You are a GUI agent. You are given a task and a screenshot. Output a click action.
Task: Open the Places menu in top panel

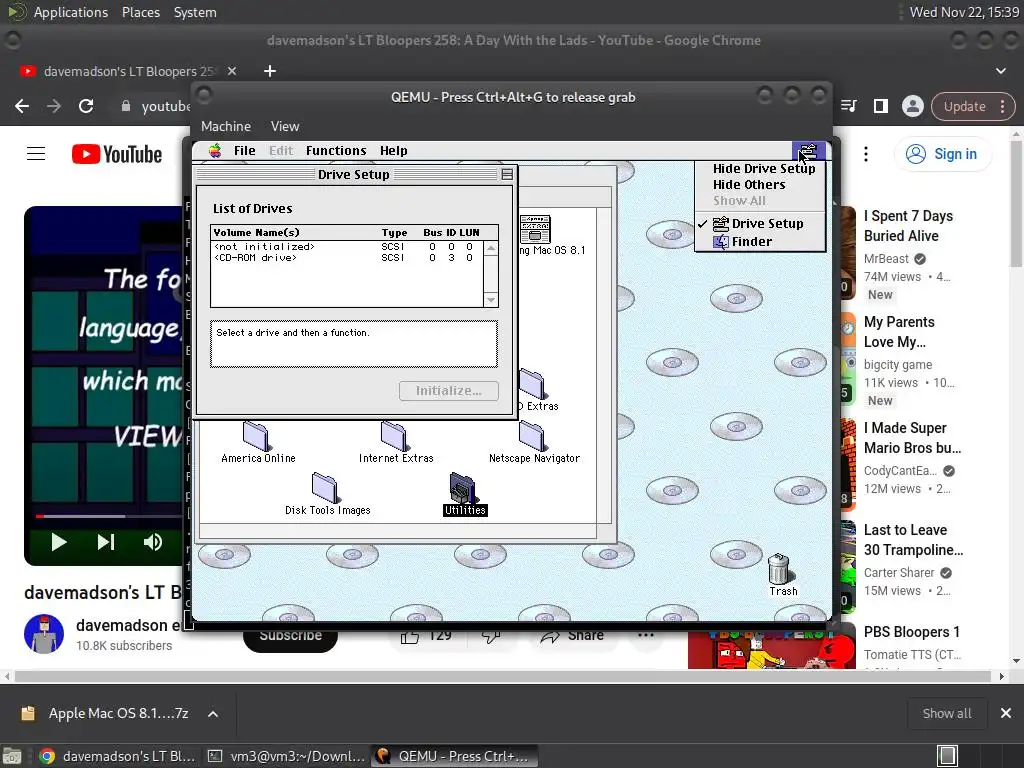140,12
